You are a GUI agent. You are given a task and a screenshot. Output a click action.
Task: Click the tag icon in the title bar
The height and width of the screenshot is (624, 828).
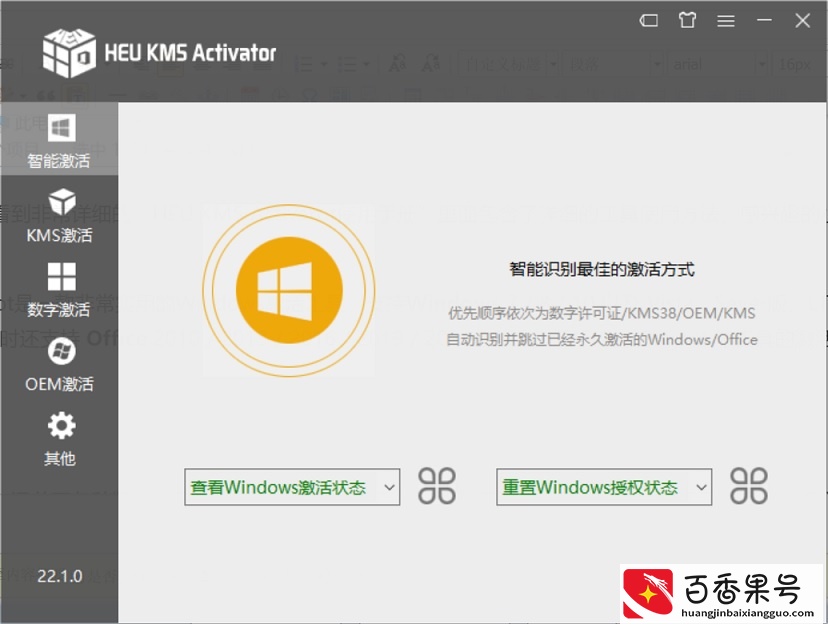648,21
